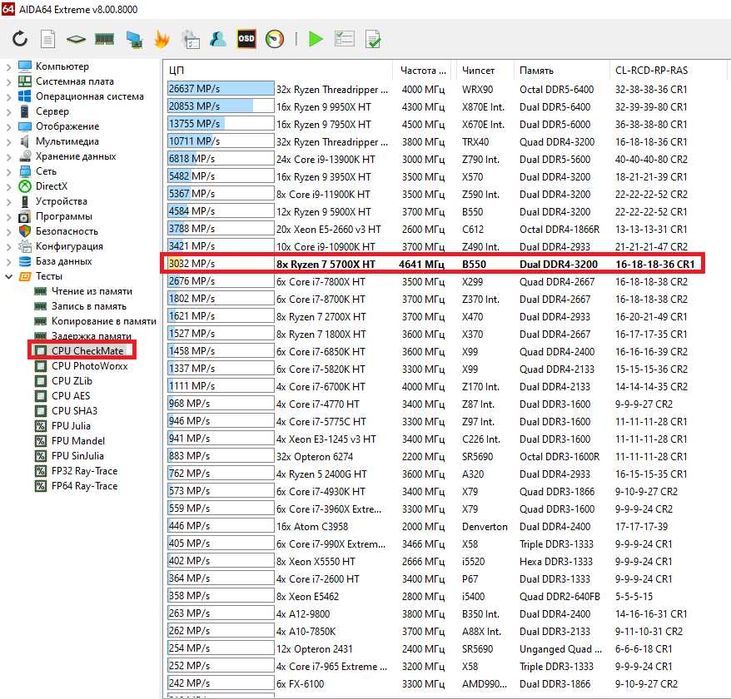Viewport: 731px width, 699px height.
Task: Sort by the Память column header
Action: [x=561, y=70]
